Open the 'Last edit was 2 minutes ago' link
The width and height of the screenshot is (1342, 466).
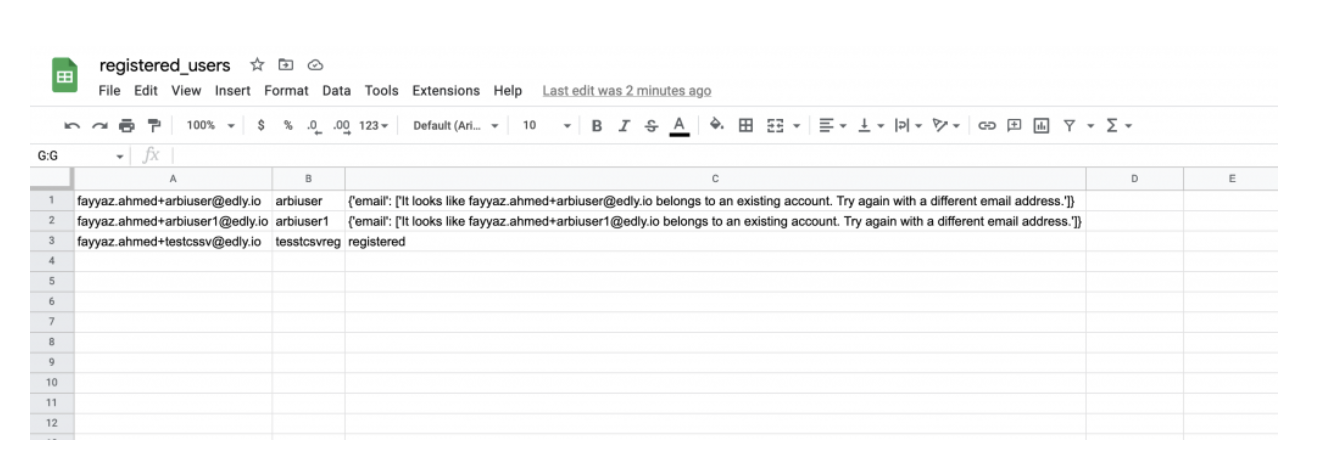pos(626,91)
